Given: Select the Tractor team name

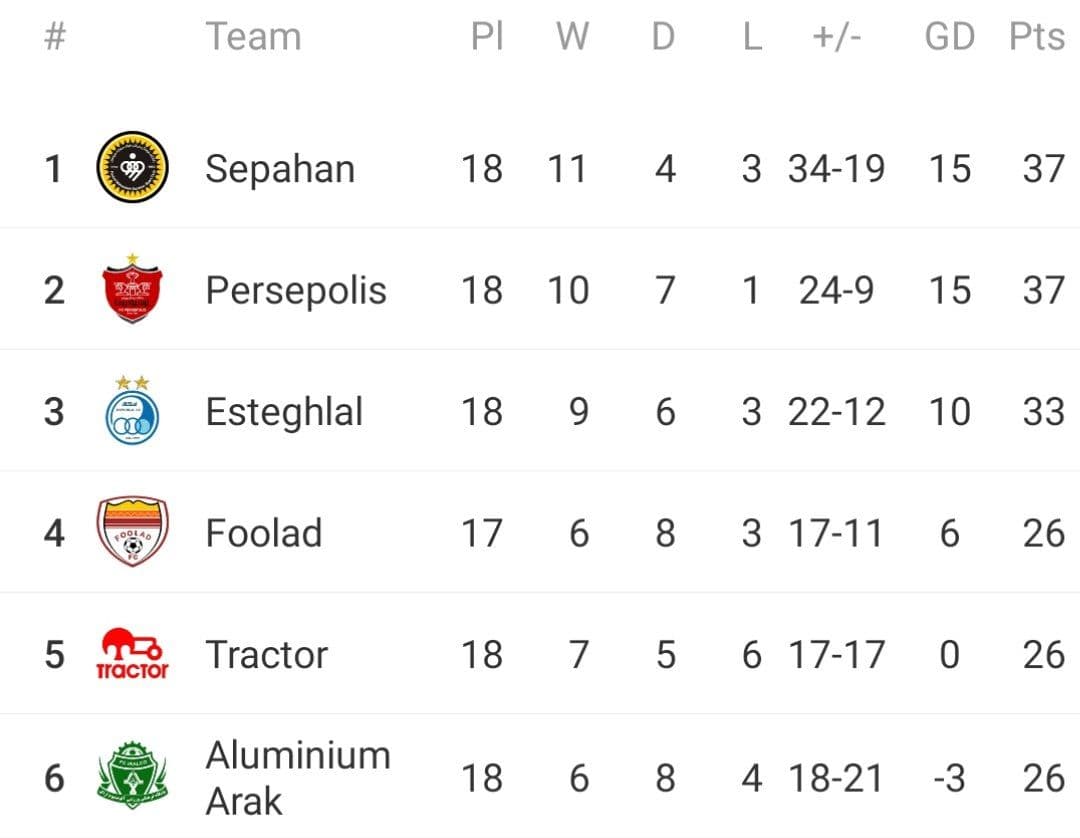Looking at the screenshot, I should [x=267, y=655].
